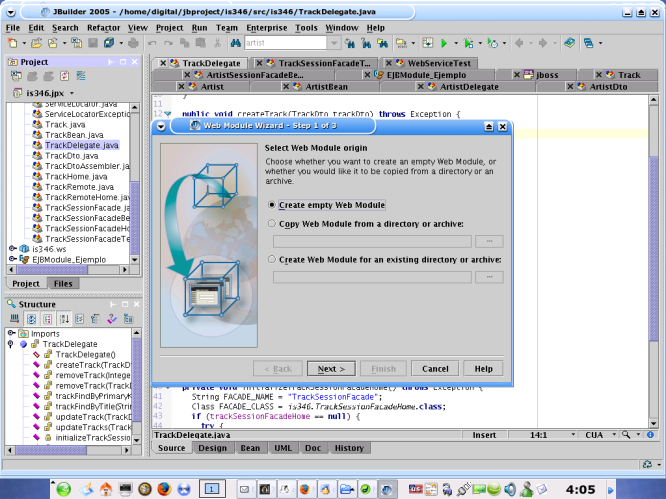Click the magnifier zoom icon in editor status bar
666x499 pixels.
tap(627, 435)
